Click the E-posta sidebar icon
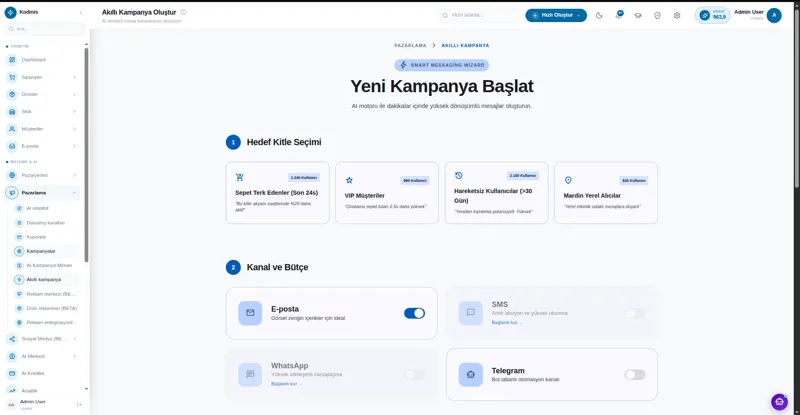The height and width of the screenshot is (415, 800). (x=12, y=146)
